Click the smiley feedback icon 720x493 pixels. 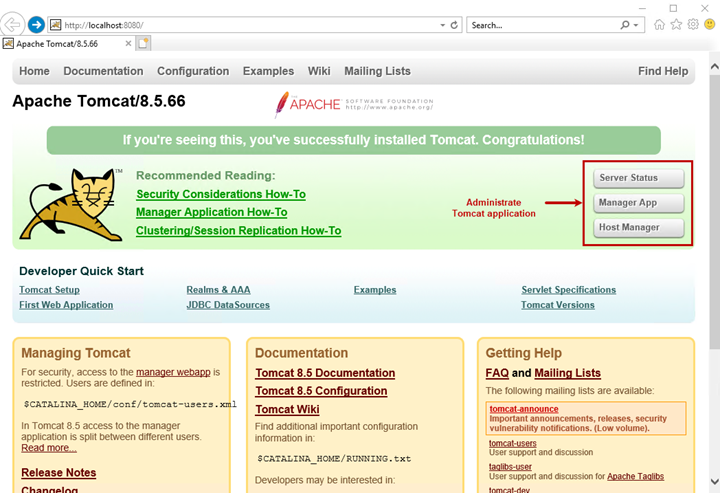(709, 24)
